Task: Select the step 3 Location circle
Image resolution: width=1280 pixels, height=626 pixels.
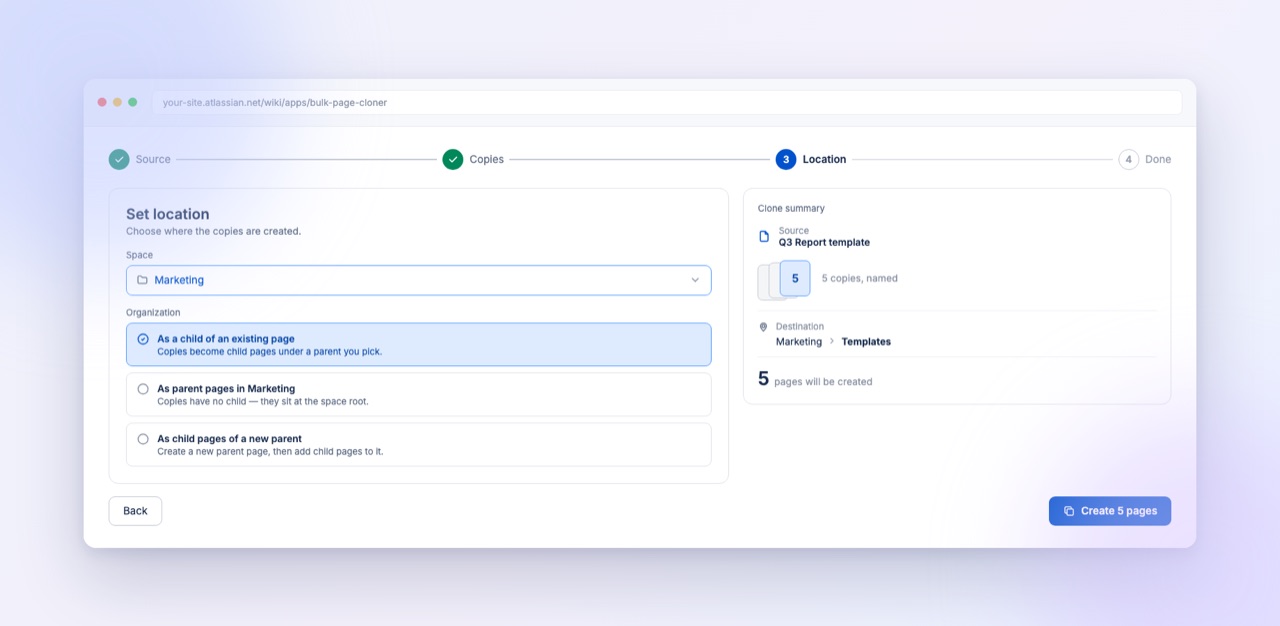Action: [786, 159]
